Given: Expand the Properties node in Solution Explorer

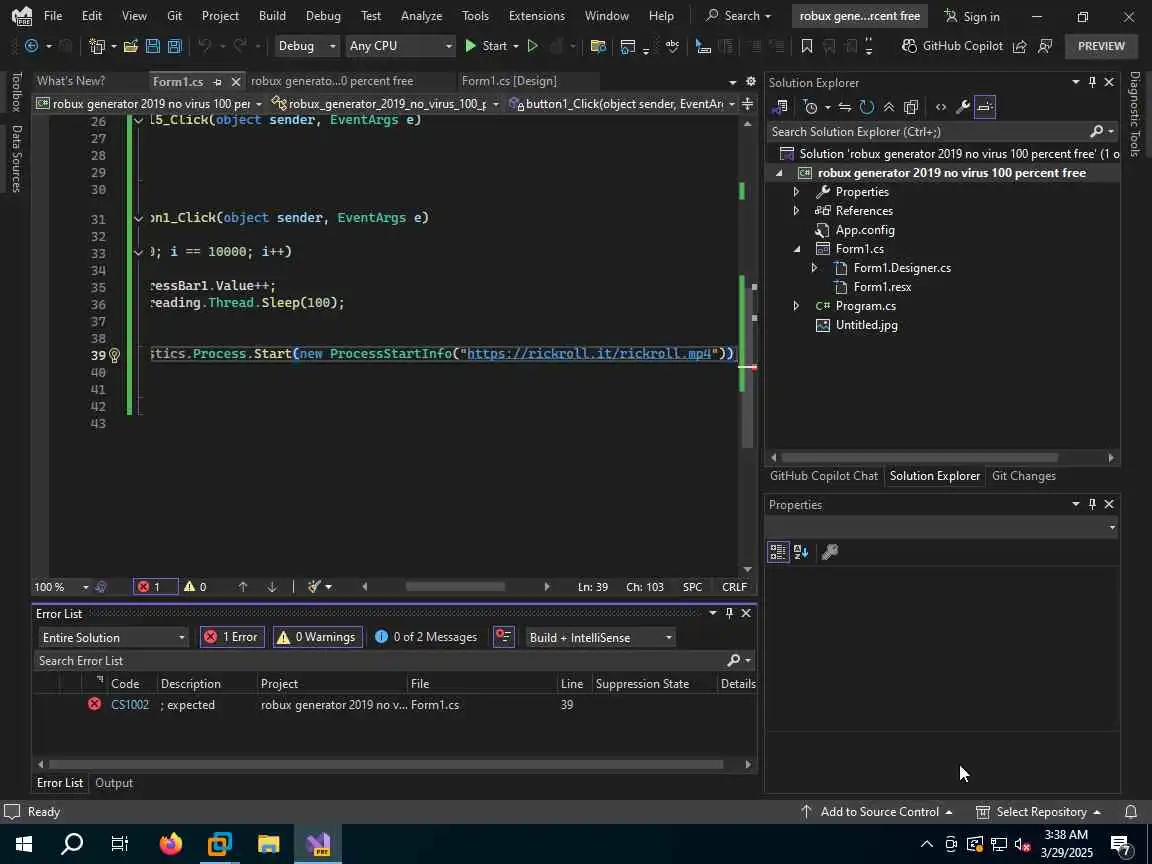Looking at the screenshot, I should click(x=796, y=192).
